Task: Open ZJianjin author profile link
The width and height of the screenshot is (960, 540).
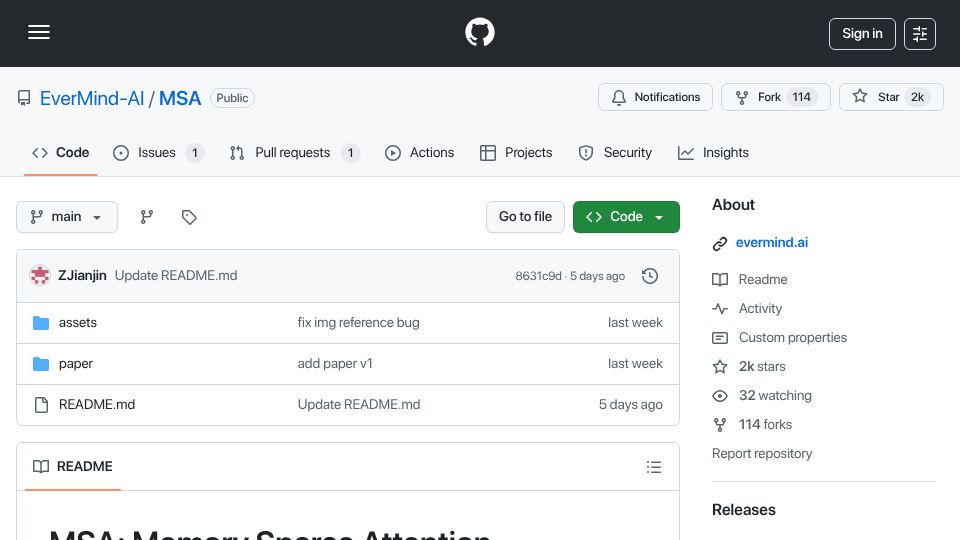Action: point(82,276)
